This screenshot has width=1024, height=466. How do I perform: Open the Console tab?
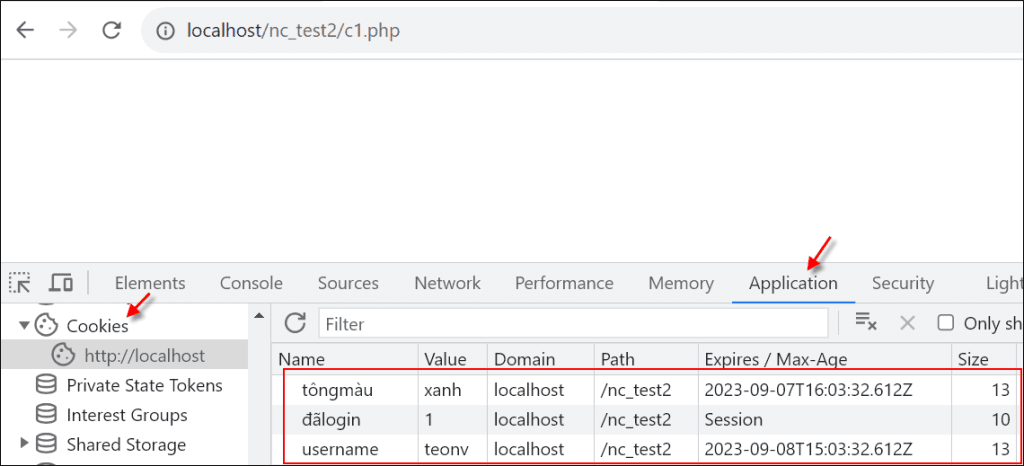[251, 283]
